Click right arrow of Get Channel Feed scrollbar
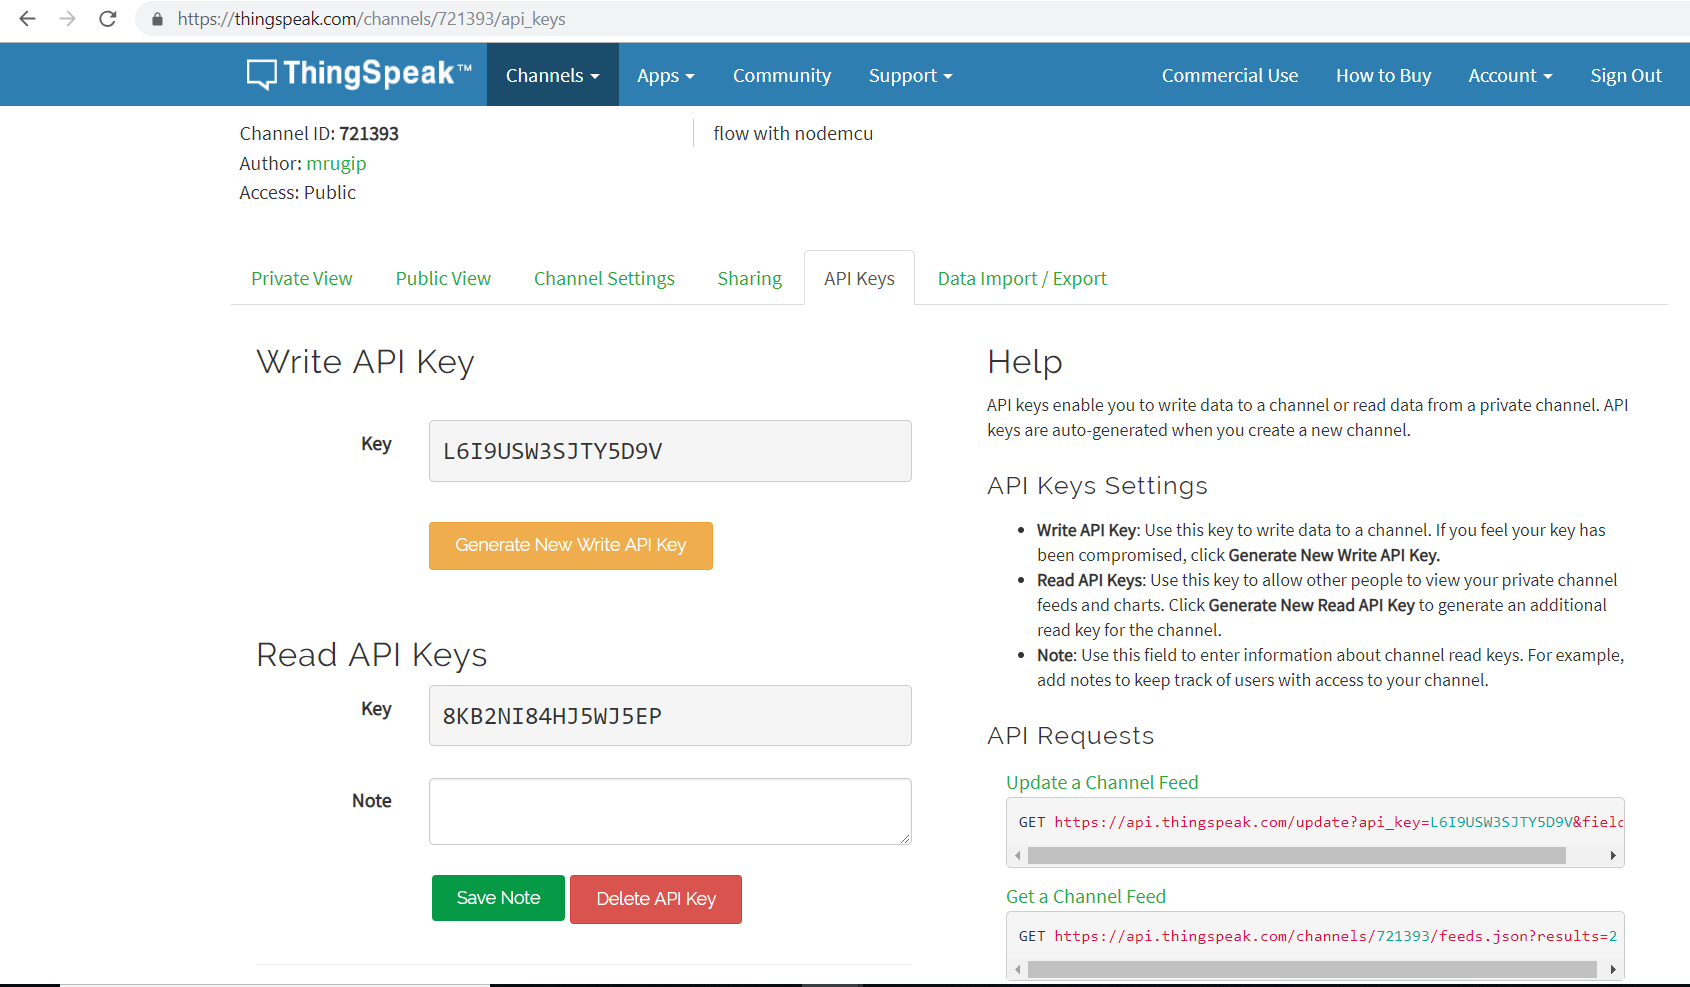 click(x=1613, y=969)
